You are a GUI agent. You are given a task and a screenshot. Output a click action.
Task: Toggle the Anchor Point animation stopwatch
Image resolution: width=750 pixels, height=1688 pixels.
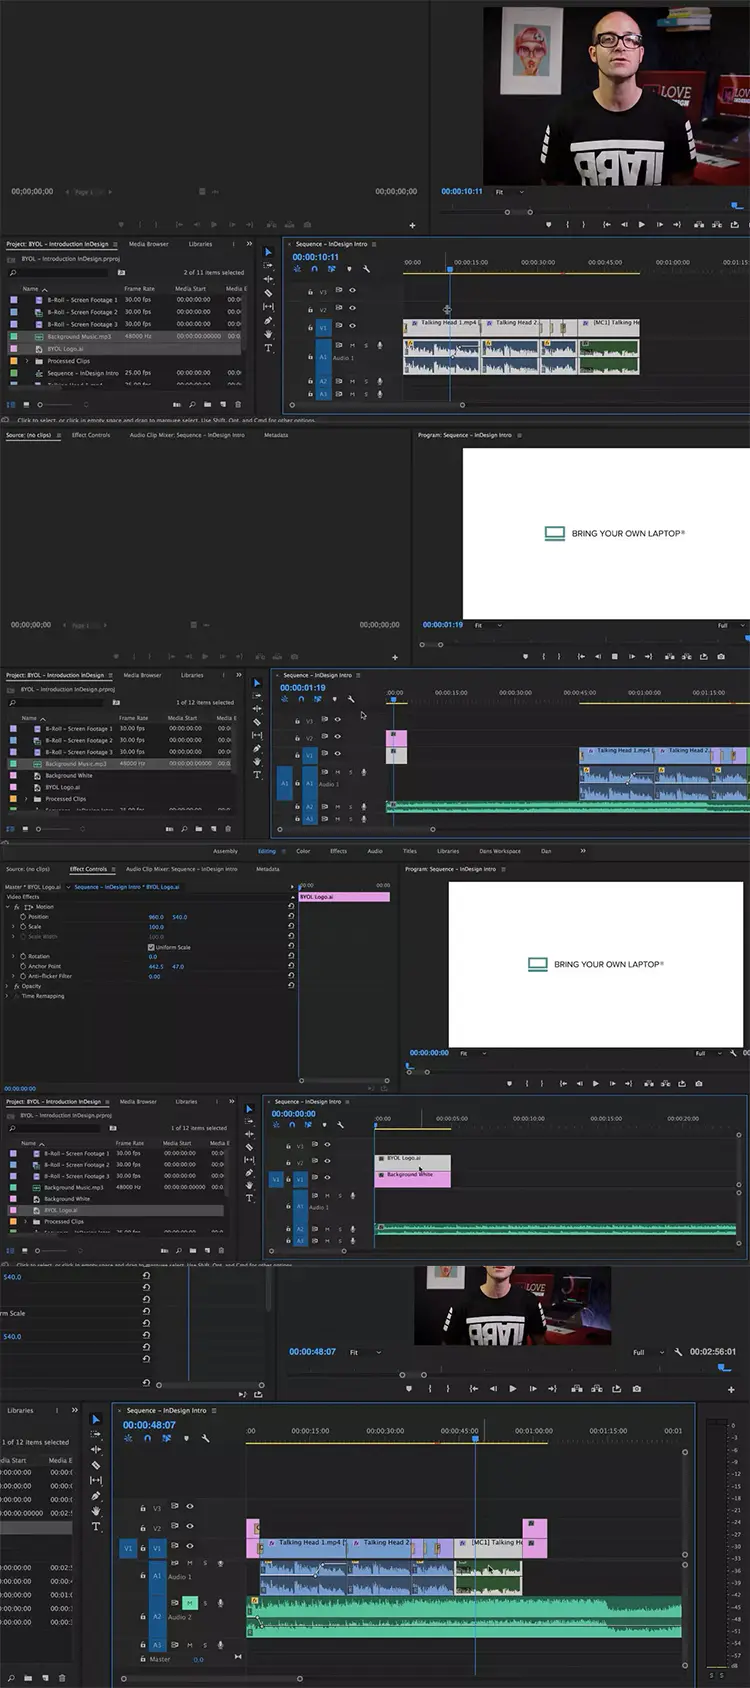23,966
